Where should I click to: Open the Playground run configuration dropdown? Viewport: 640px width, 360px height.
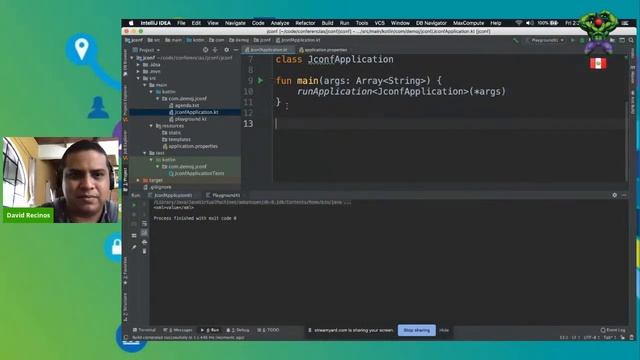547,40
